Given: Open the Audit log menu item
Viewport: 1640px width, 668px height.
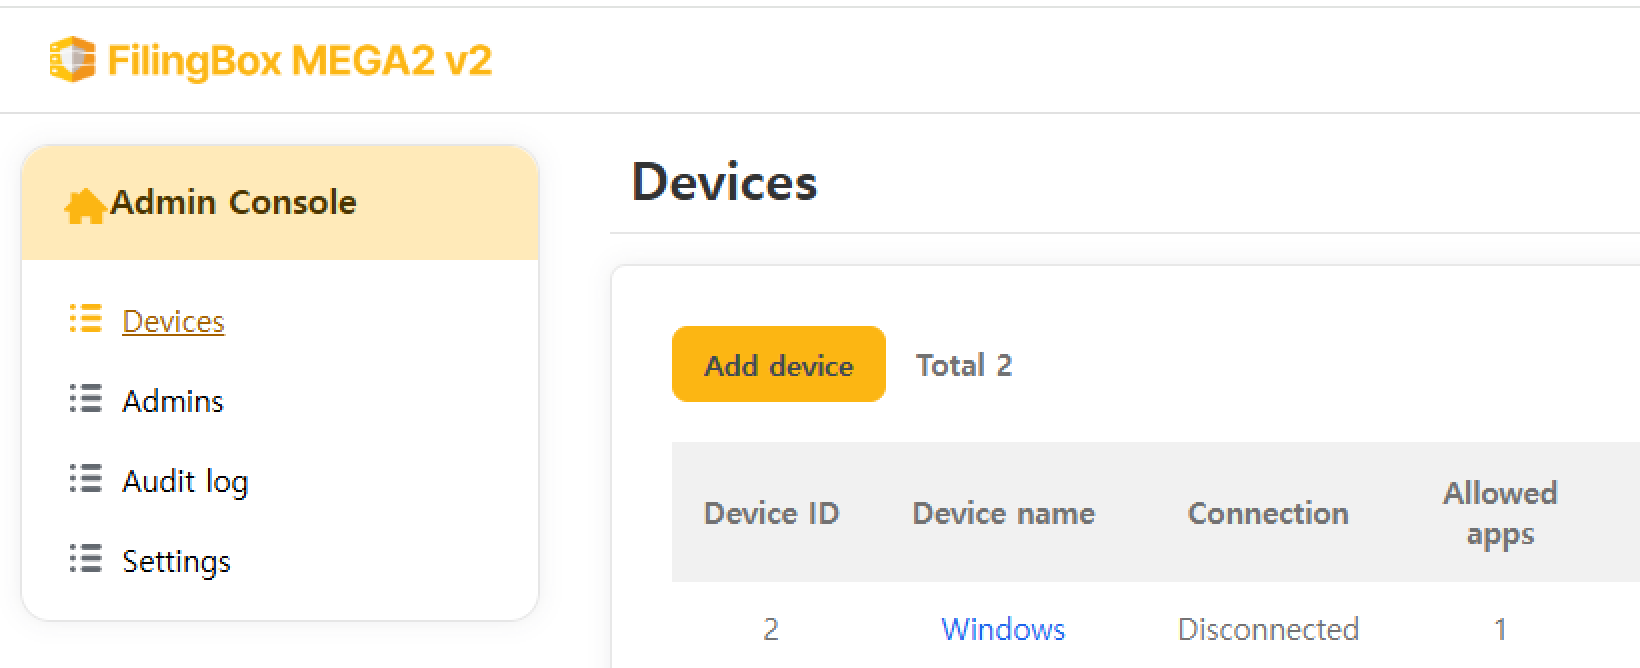Looking at the screenshot, I should click(x=185, y=481).
